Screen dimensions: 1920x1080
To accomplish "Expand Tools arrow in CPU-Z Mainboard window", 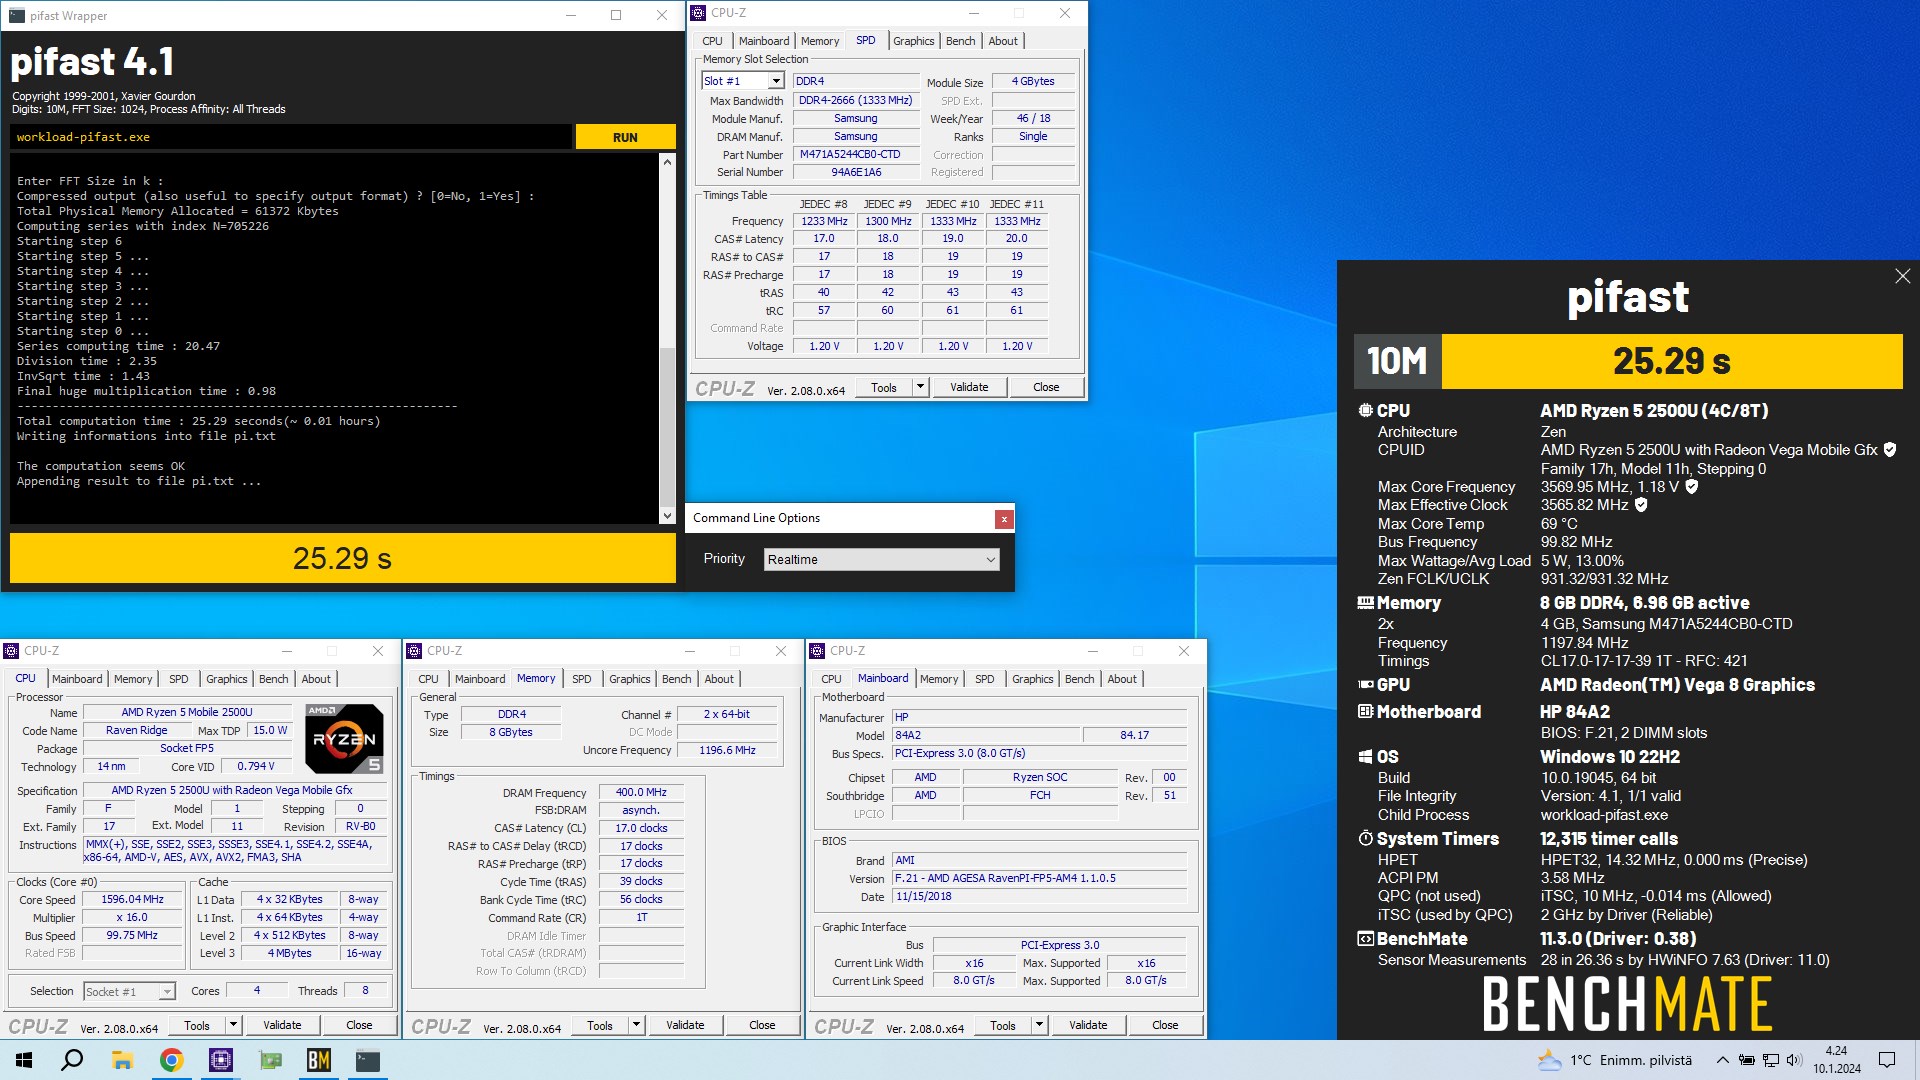I will [1039, 1025].
